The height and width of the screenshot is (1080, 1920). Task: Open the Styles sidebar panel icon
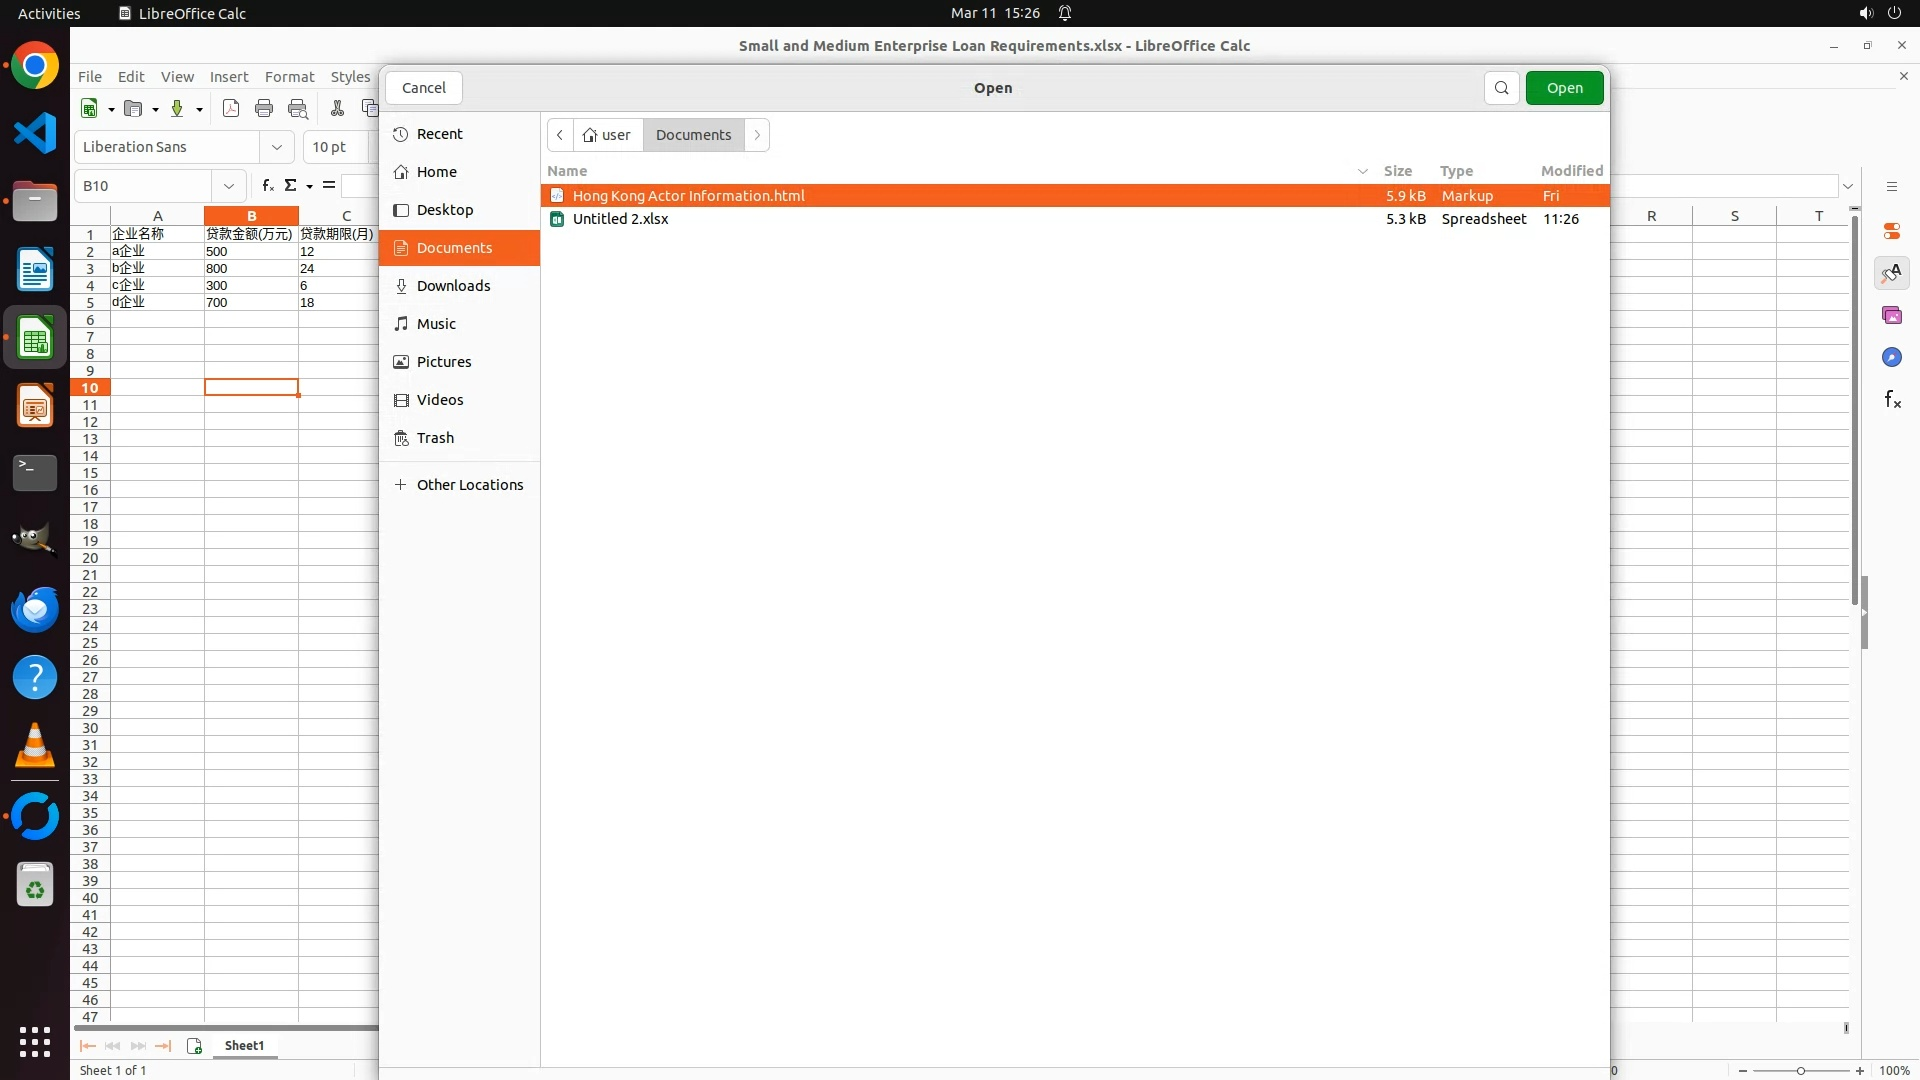pos(1891,273)
